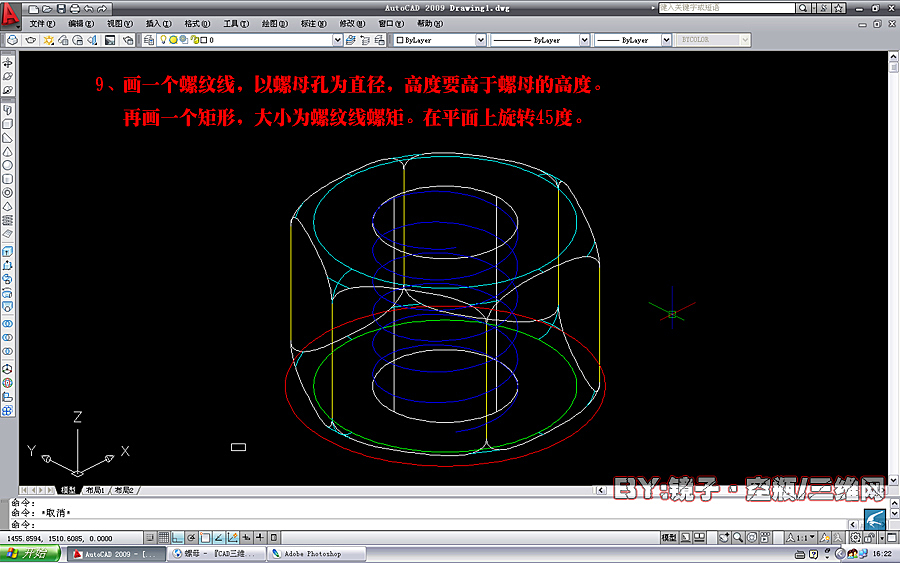Image resolution: width=900 pixels, height=563 pixels.
Task: Expand the BYCOLOR plot style dropdown
Action: [745, 40]
